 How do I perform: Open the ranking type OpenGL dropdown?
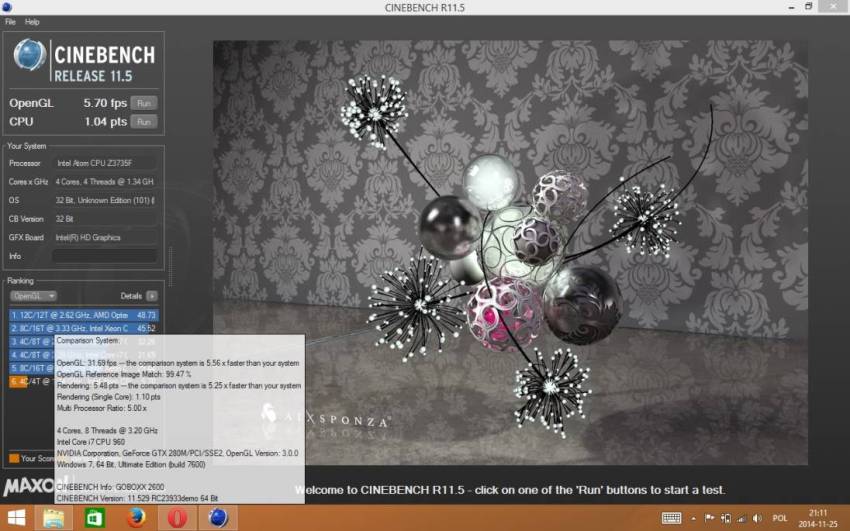[x=33, y=296]
